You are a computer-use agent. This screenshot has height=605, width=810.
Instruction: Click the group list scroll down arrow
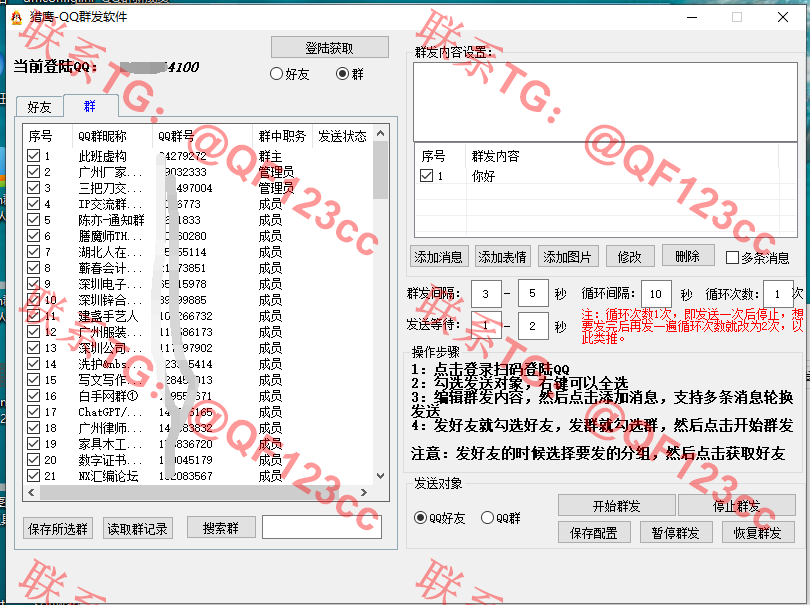[x=381, y=476]
